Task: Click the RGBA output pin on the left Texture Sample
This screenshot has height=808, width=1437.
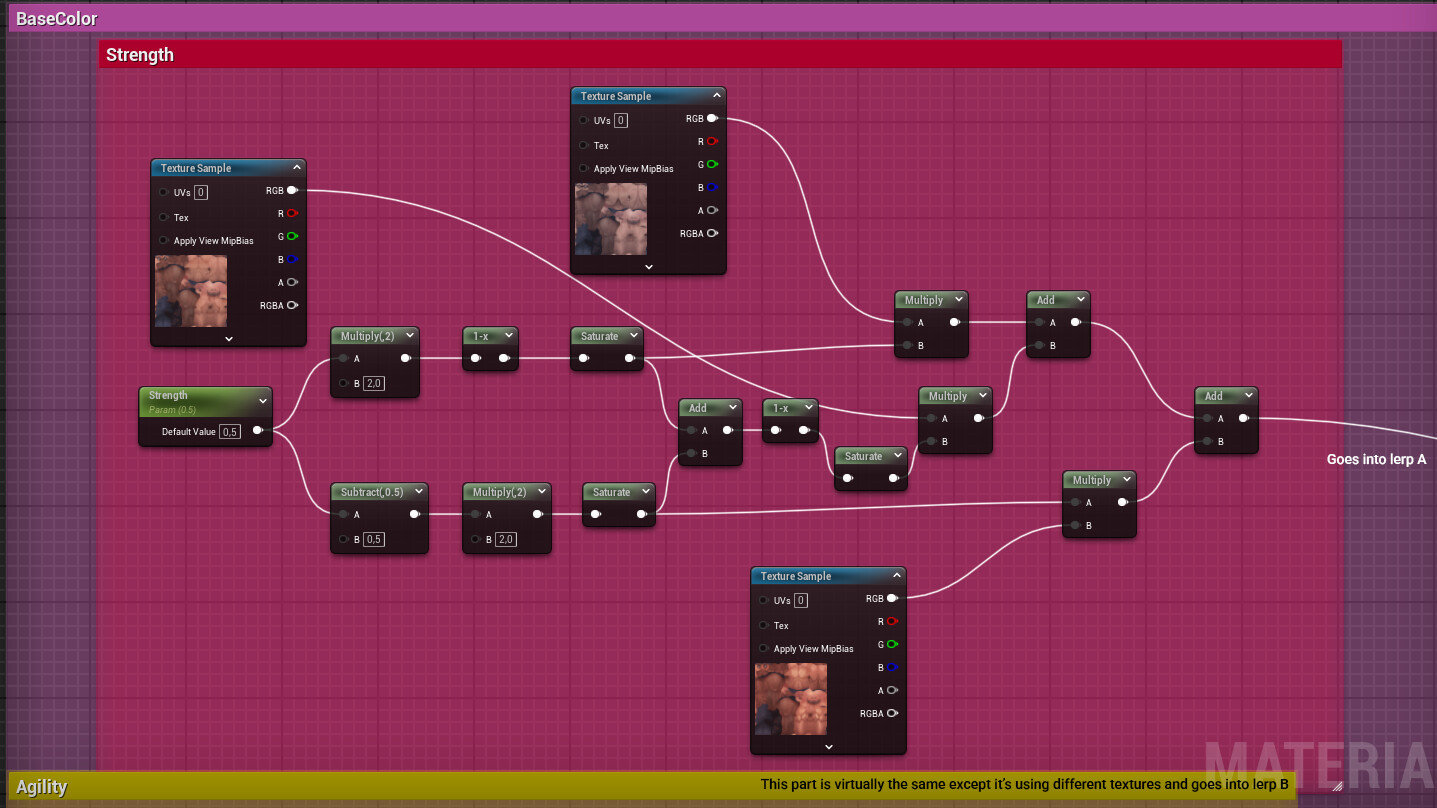Action: click(293, 305)
